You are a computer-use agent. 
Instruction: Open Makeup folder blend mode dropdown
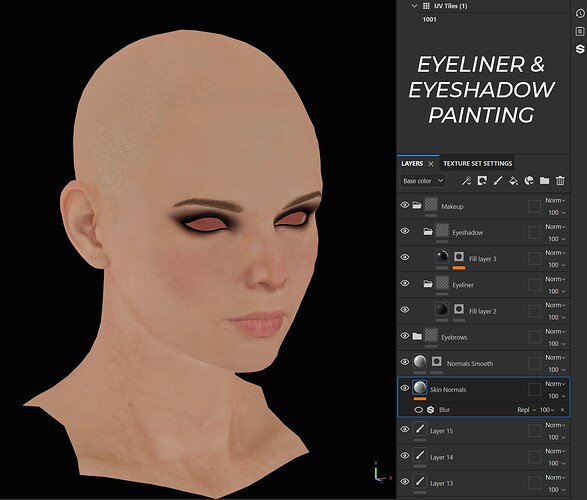coord(555,201)
